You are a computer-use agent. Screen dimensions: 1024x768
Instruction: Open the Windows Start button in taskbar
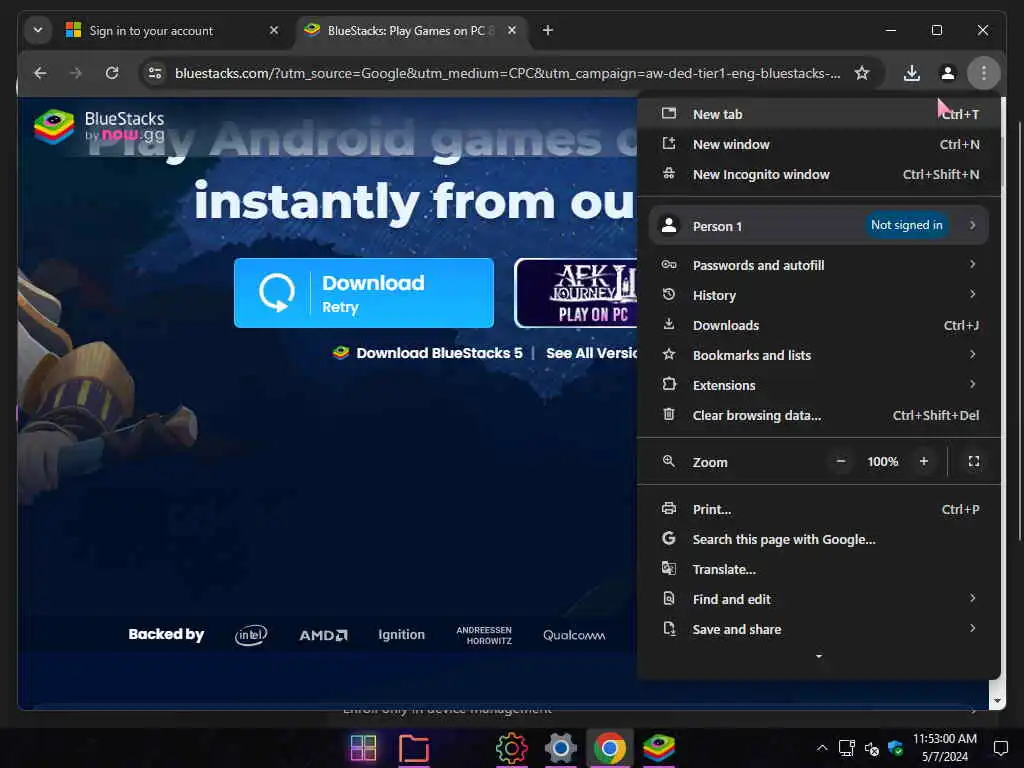364,748
